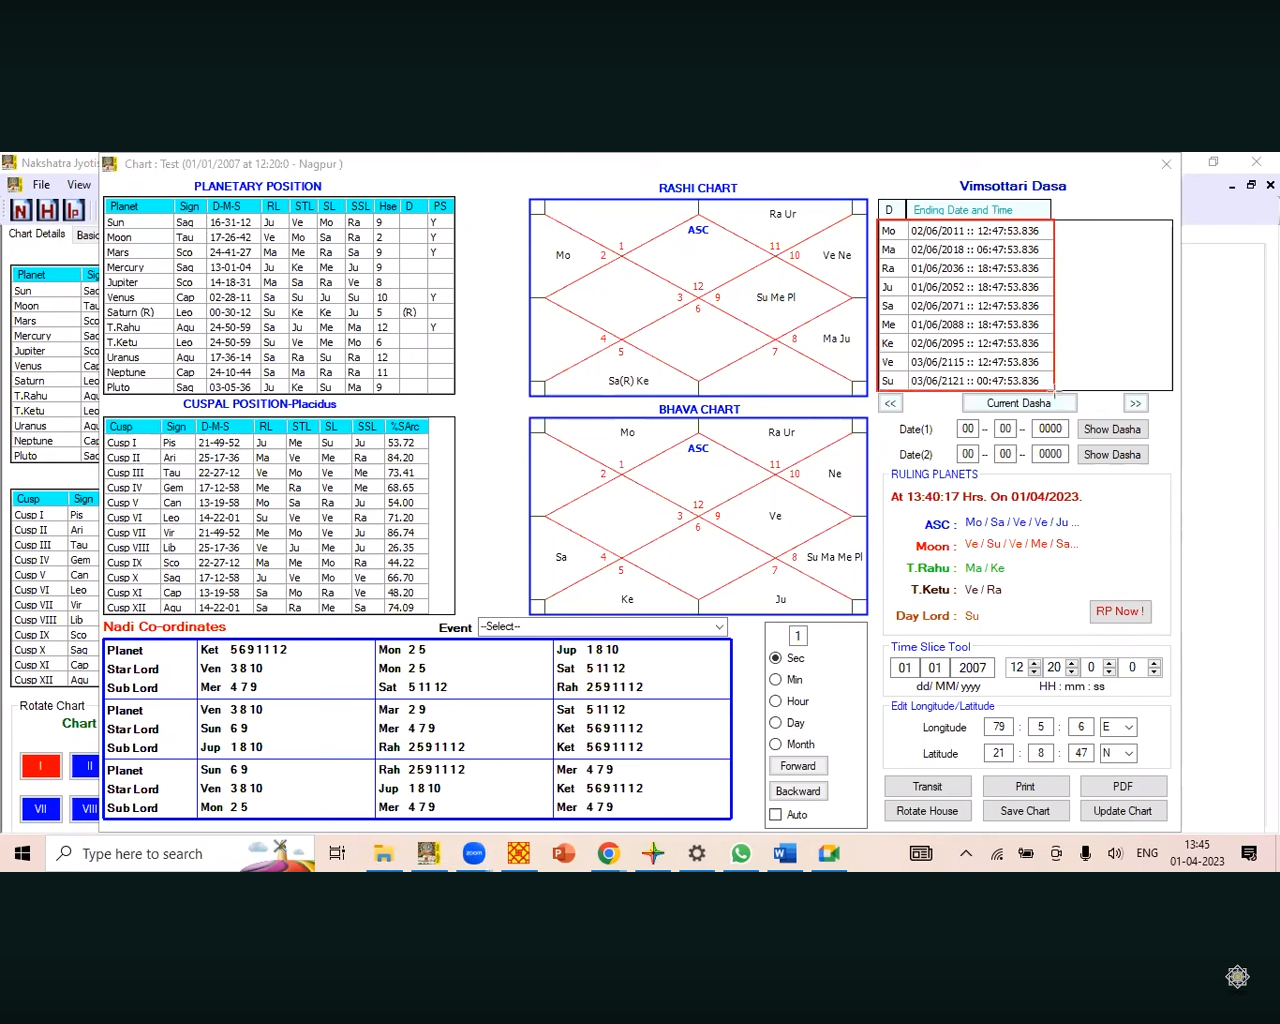Close the Chart Test window
The height and width of the screenshot is (1024, 1280).
pos(1166,164)
